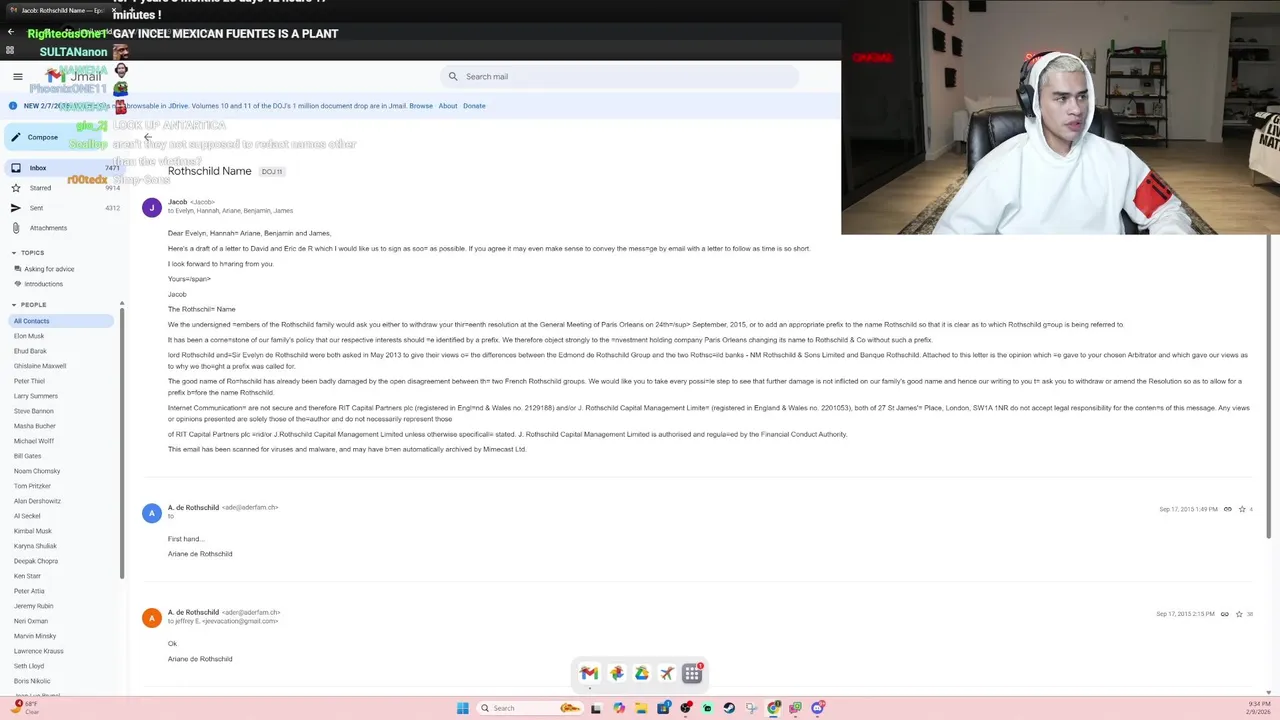Open the hamburger main menu
Image resolution: width=1280 pixels, height=720 pixels.
click(18, 76)
